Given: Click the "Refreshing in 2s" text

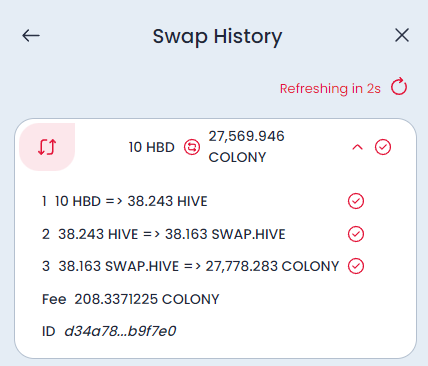Looking at the screenshot, I should point(330,89).
